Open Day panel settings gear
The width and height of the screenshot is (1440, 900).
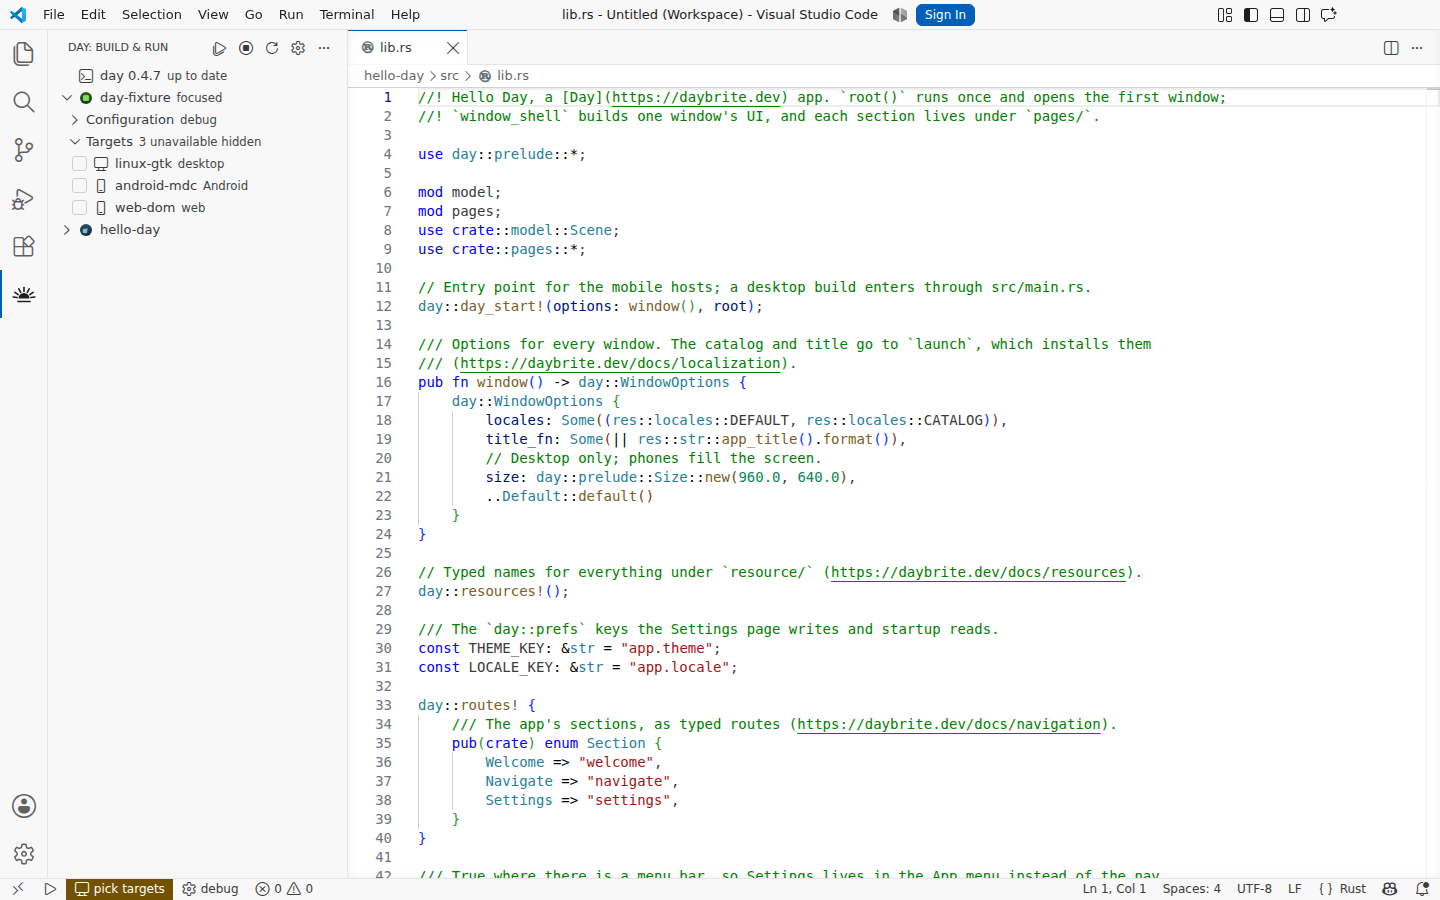pyautogui.click(x=298, y=48)
